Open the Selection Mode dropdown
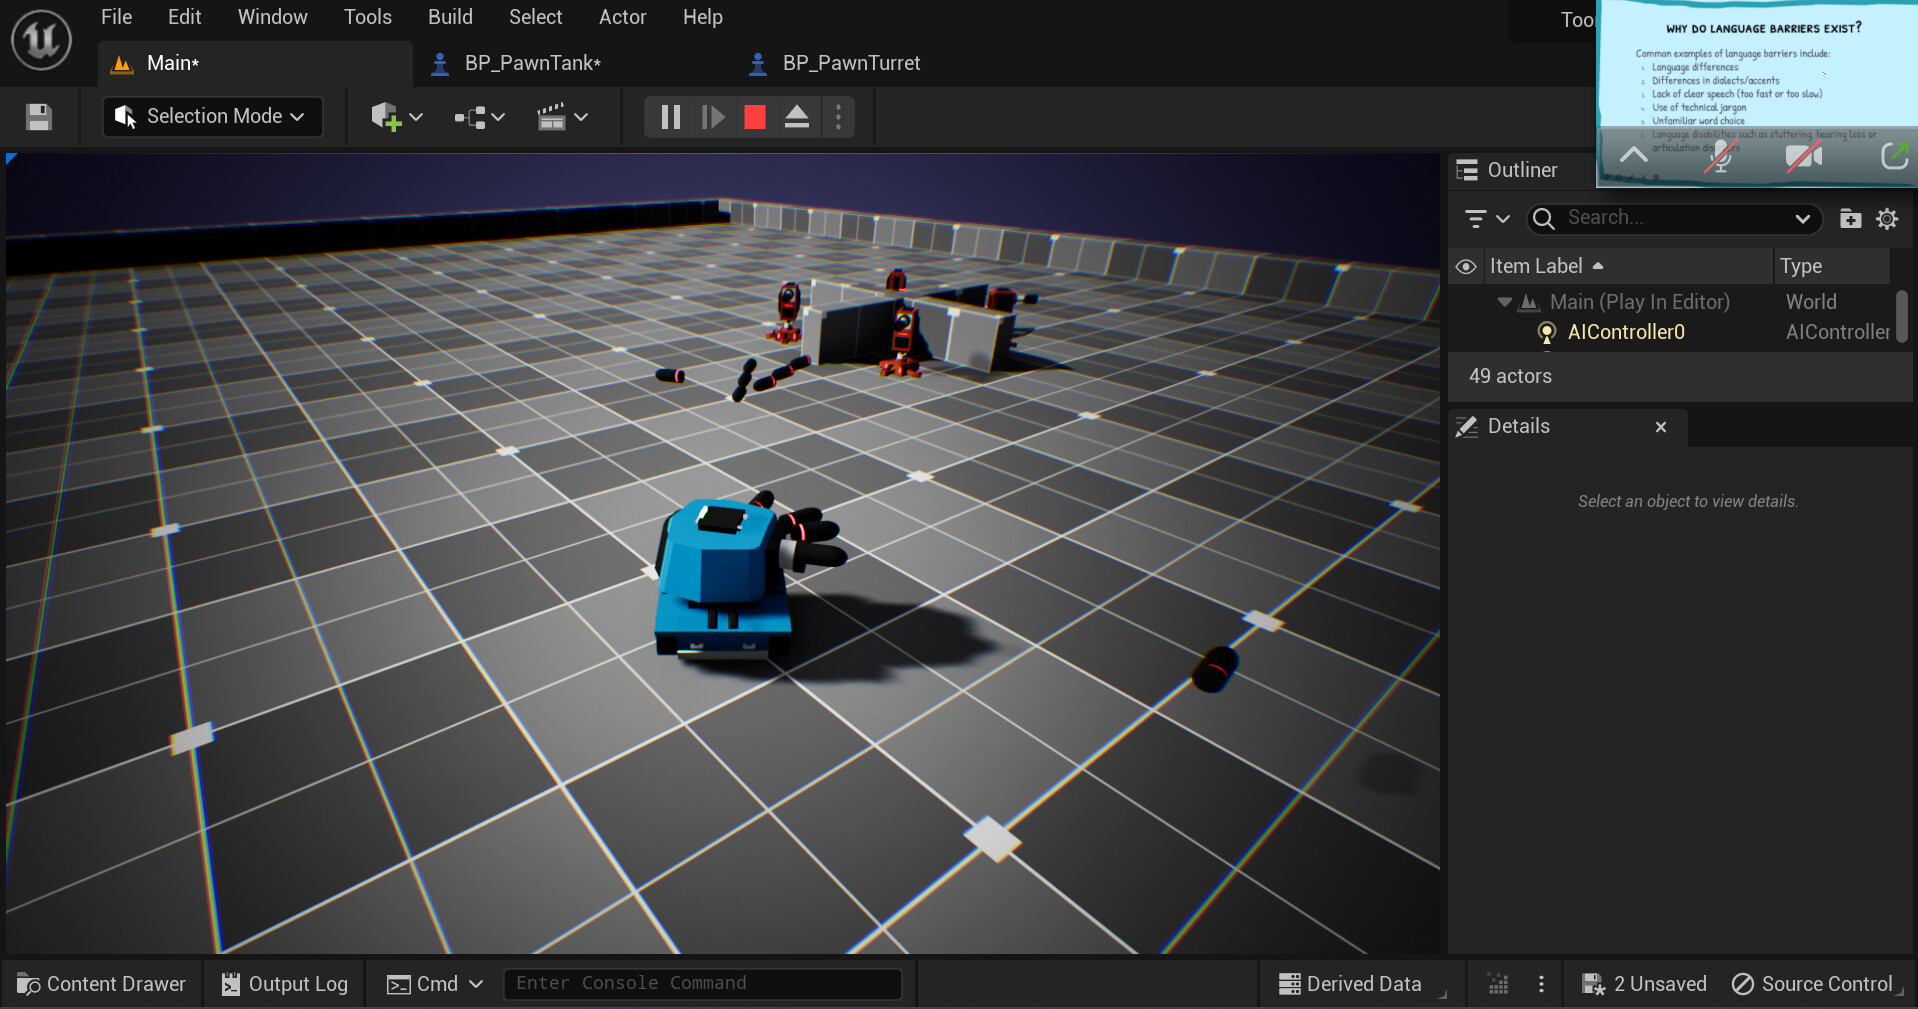 (x=211, y=117)
